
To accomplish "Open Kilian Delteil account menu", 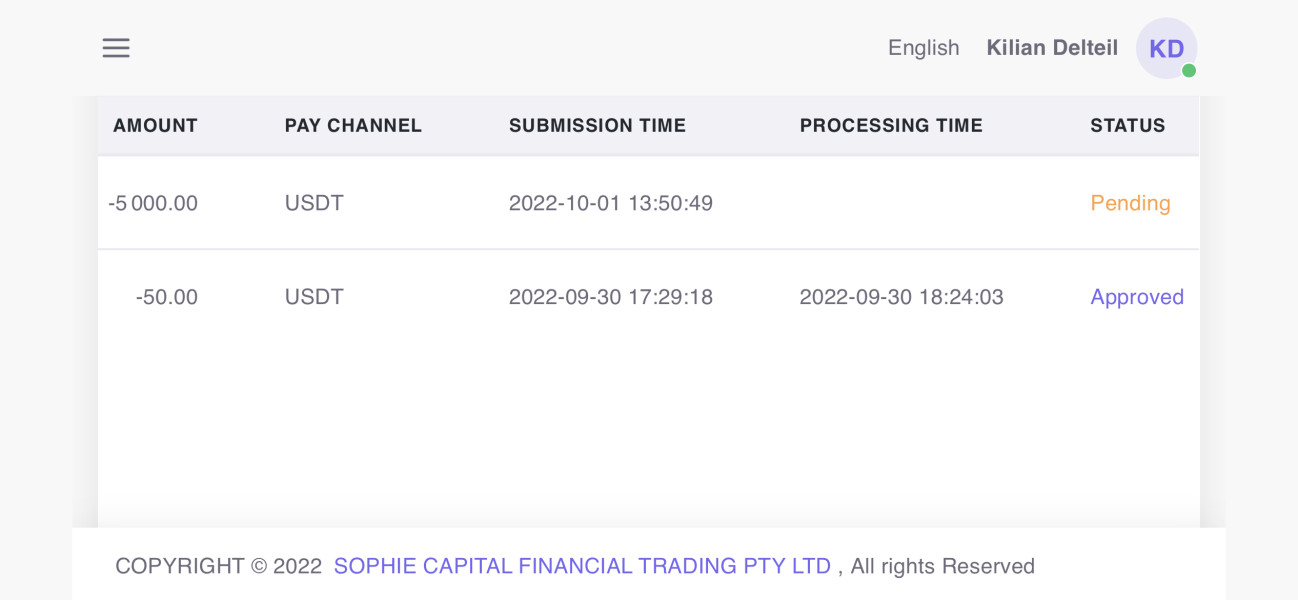I will [x=1052, y=48].
